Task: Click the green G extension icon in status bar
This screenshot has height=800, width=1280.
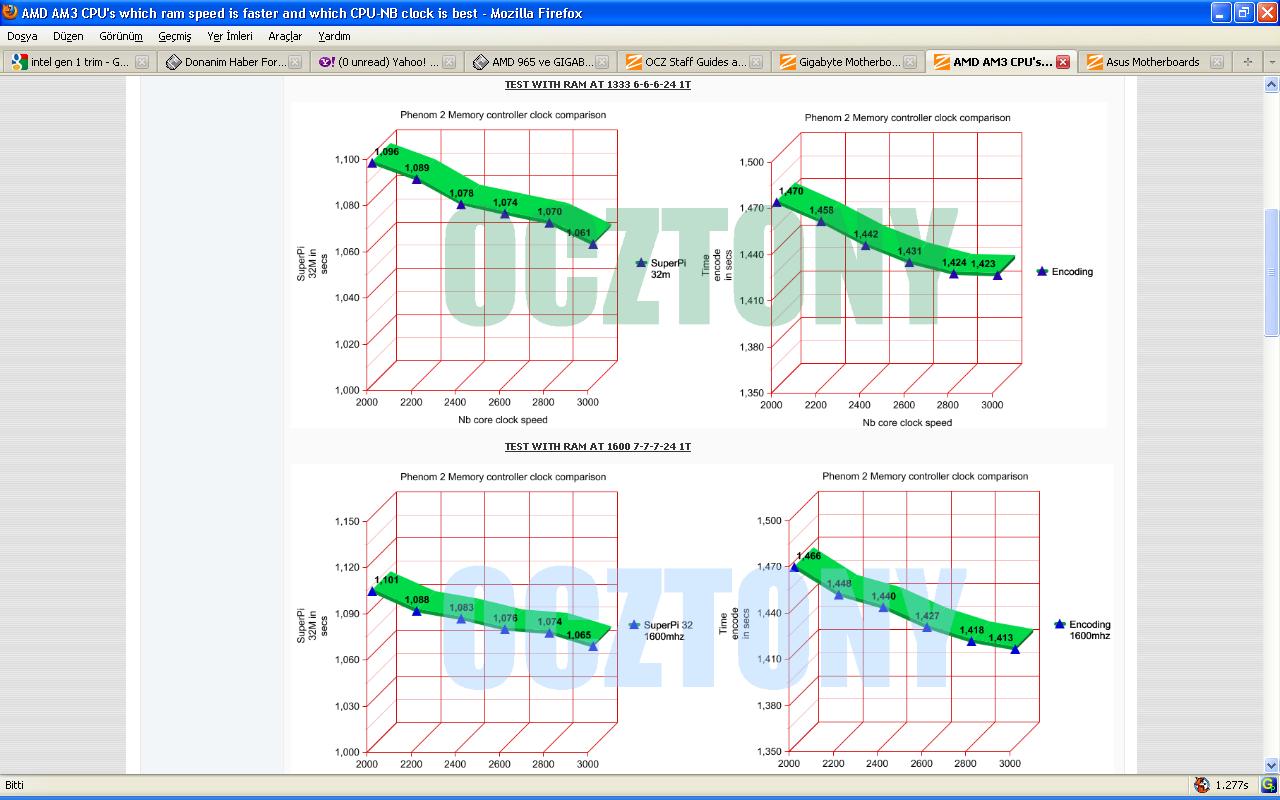Action: [1268, 785]
